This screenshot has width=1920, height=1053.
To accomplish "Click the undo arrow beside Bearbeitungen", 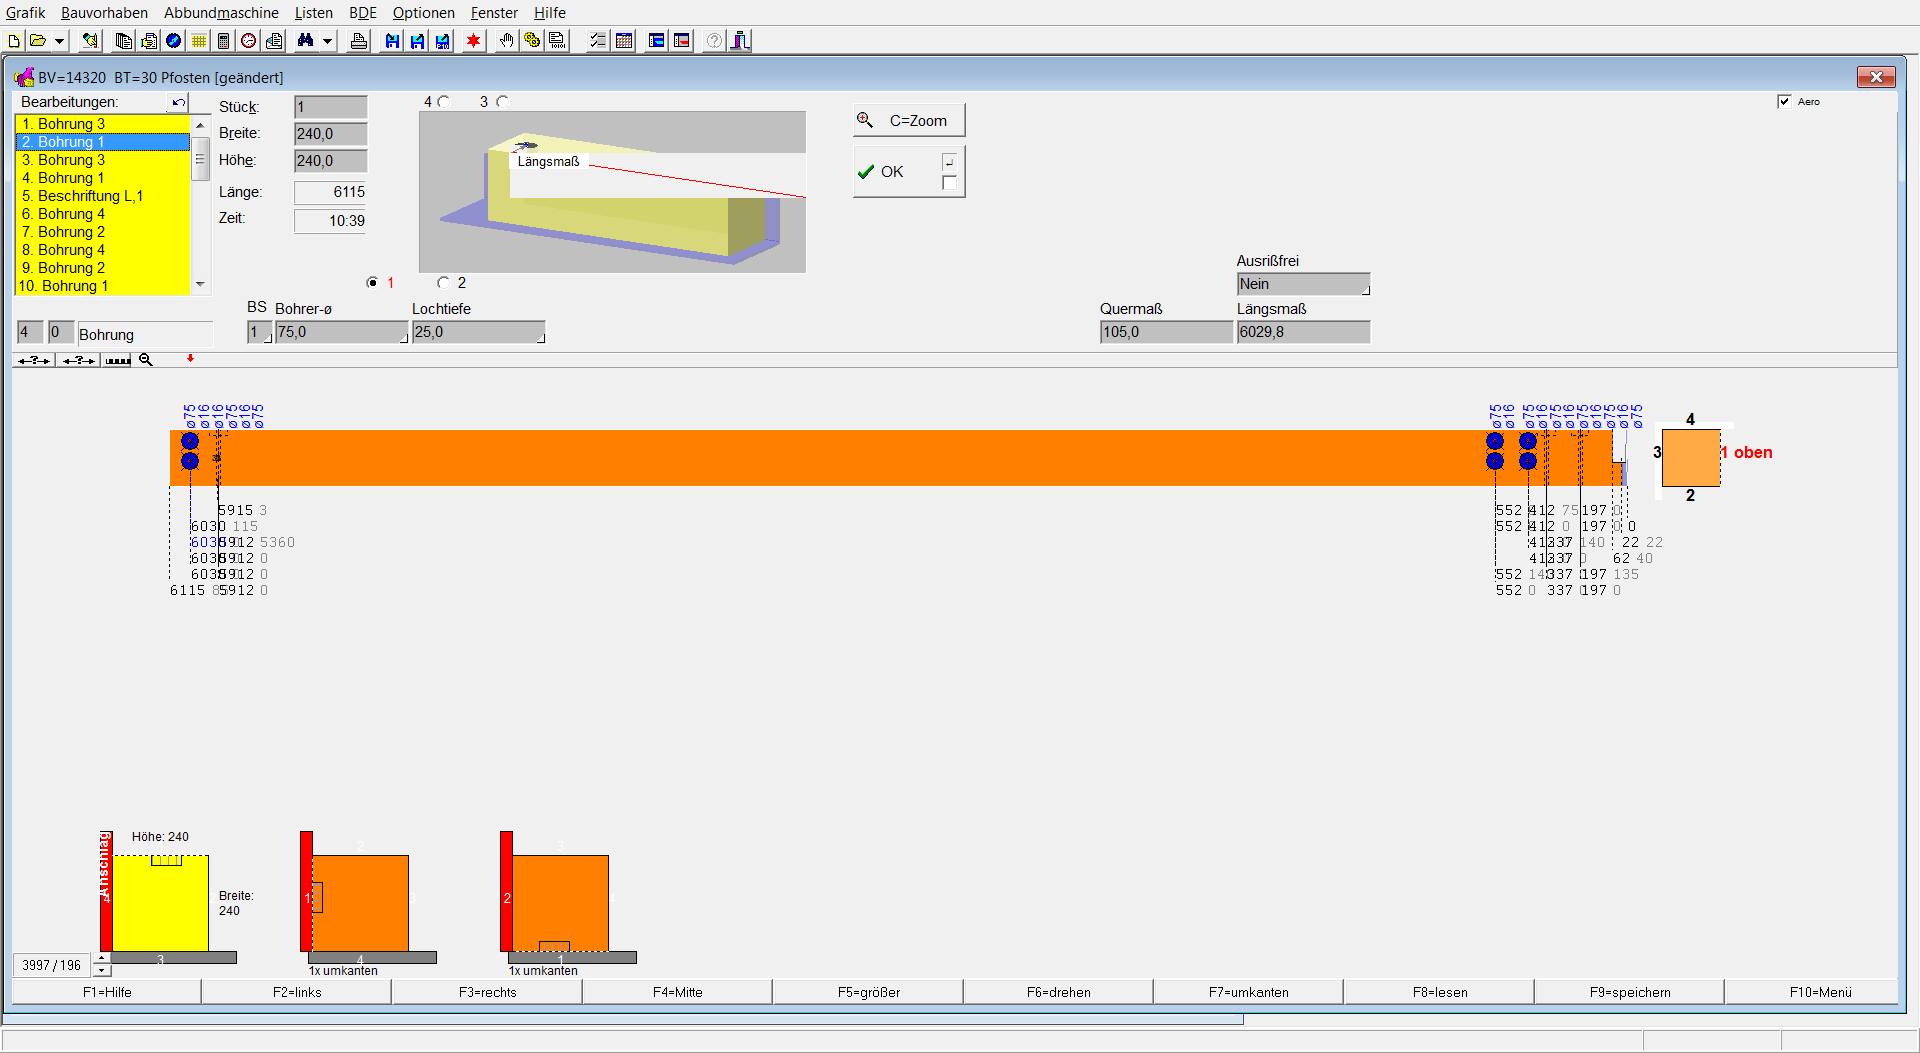I will 178,102.
